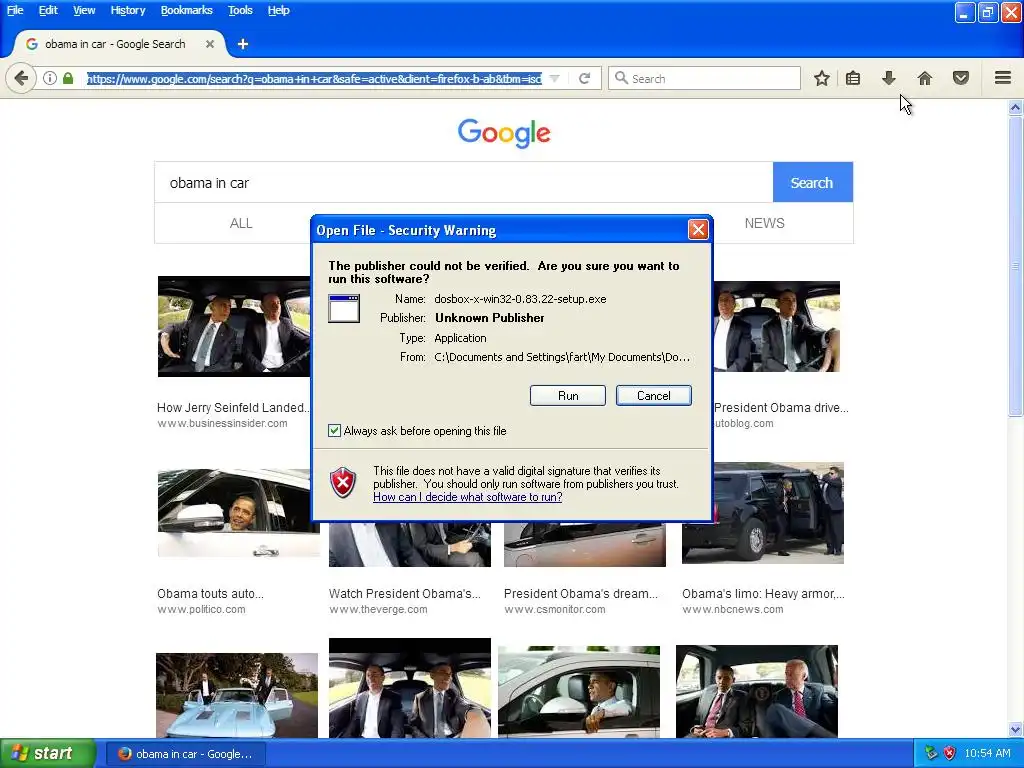Open the 'Obama's limo: Heavy armor' image

(763, 513)
